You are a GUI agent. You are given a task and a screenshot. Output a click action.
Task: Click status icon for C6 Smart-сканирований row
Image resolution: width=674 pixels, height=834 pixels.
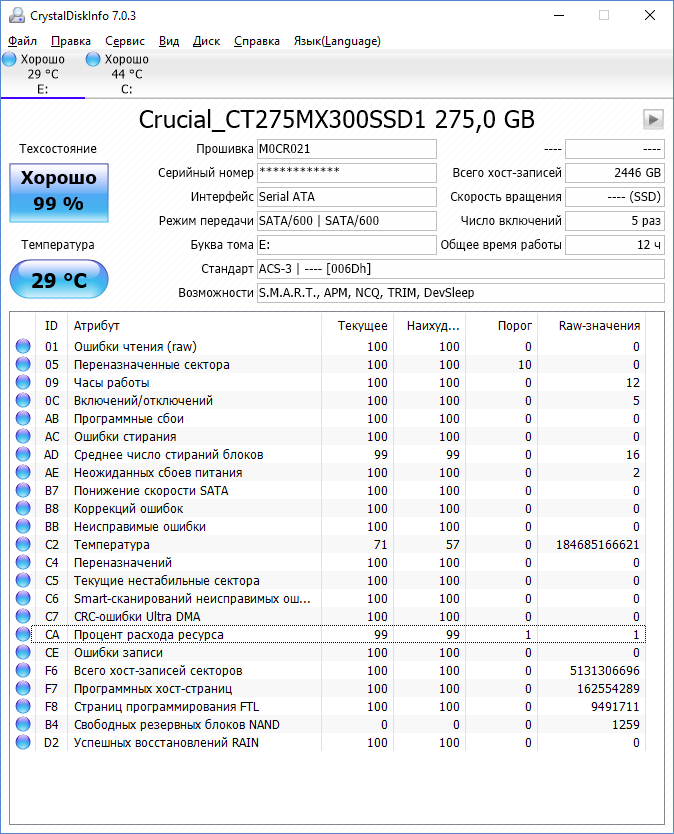pos(23,598)
